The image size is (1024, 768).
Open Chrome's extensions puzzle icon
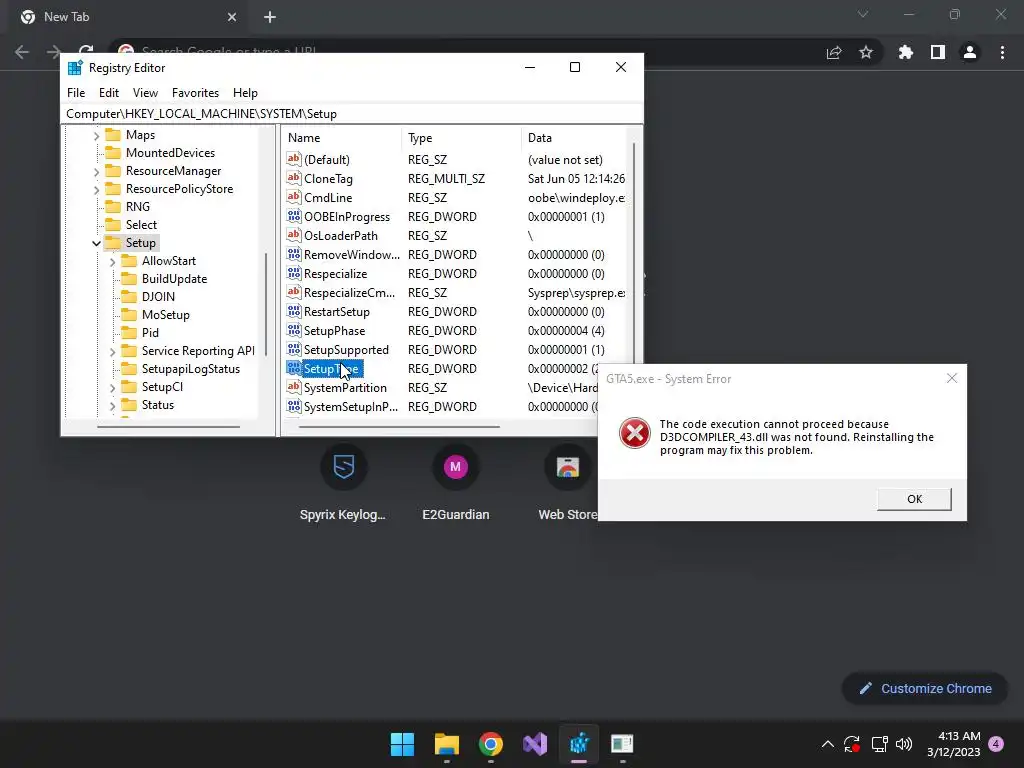(x=905, y=52)
